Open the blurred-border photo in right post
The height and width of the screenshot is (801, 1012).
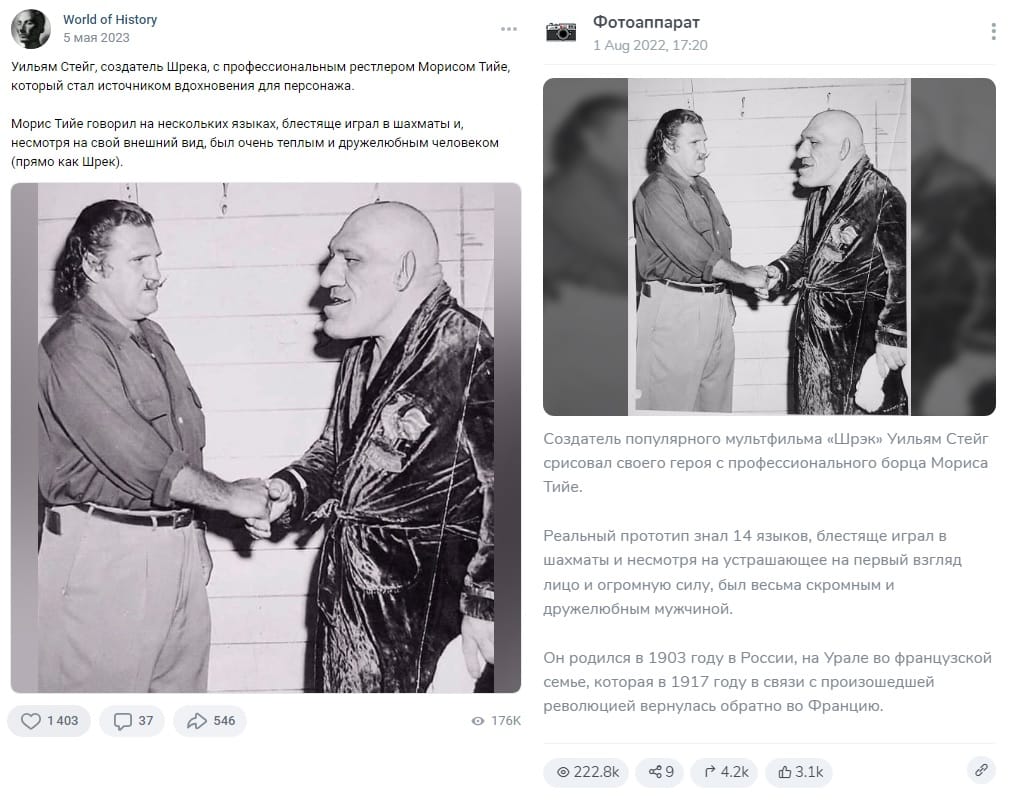(769, 247)
